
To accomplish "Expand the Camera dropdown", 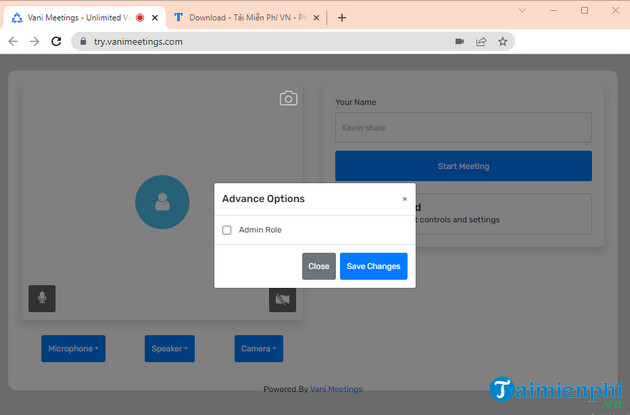I will pyautogui.click(x=258, y=349).
